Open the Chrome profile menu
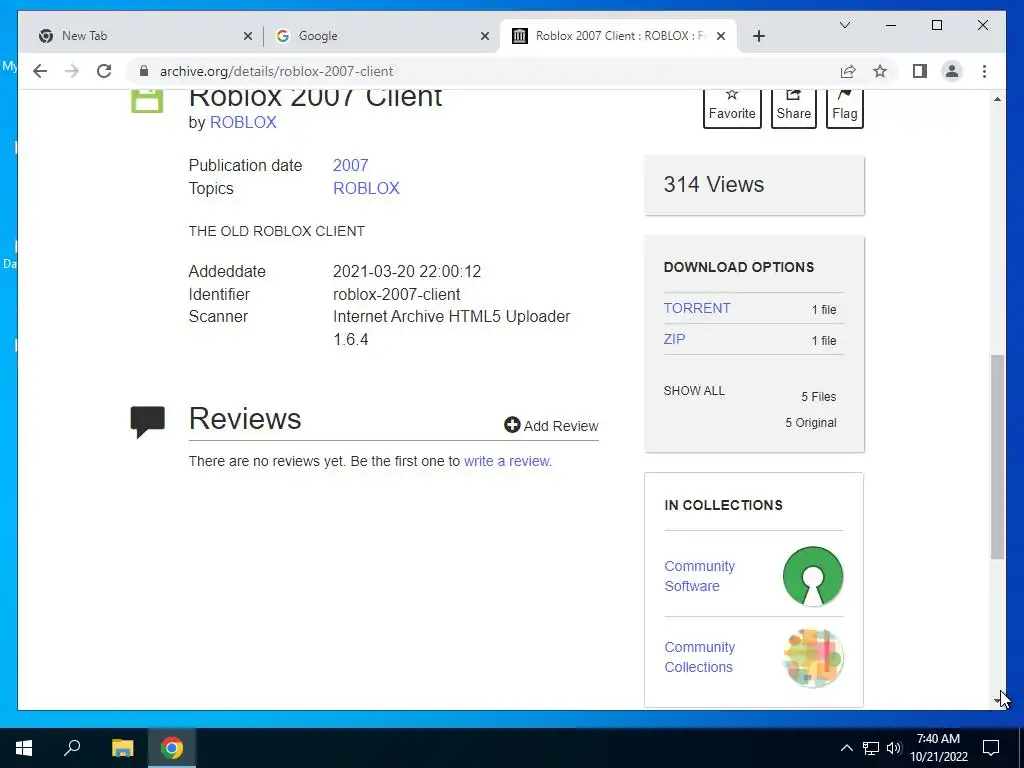The width and height of the screenshot is (1024, 768). 952,71
